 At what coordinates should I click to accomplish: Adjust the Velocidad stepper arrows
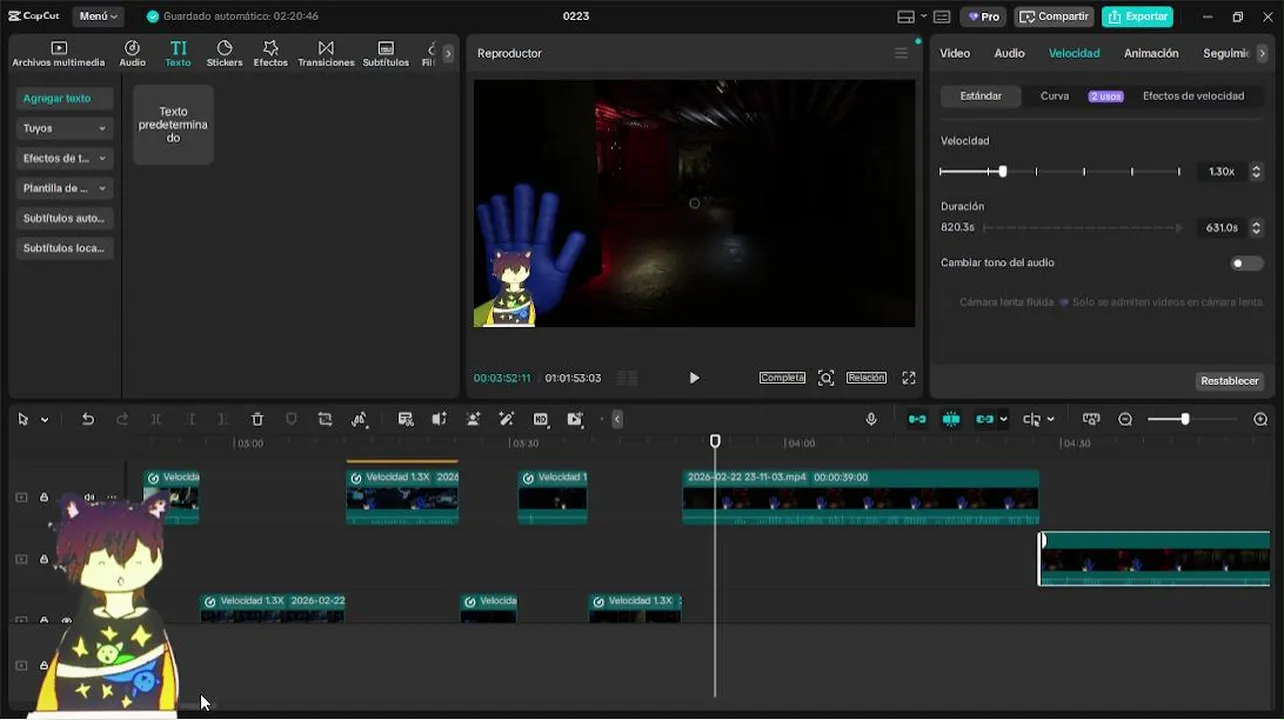(1257, 172)
